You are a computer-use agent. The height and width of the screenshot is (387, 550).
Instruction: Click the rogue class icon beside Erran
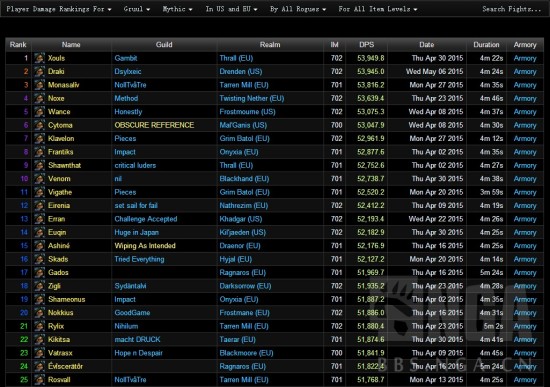point(40,219)
